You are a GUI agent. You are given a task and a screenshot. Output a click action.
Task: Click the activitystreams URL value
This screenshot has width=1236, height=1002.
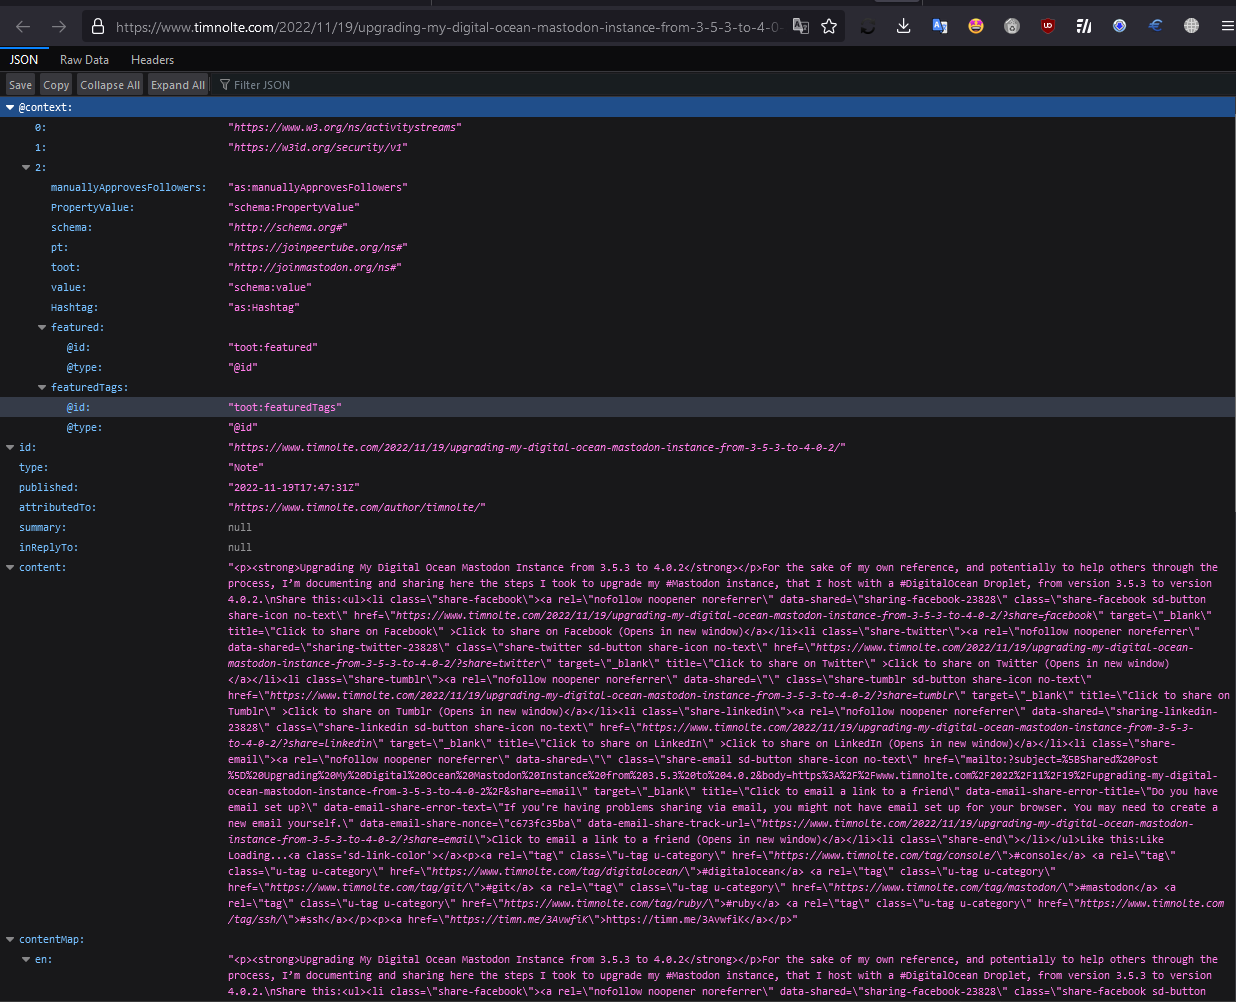(345, 127)
